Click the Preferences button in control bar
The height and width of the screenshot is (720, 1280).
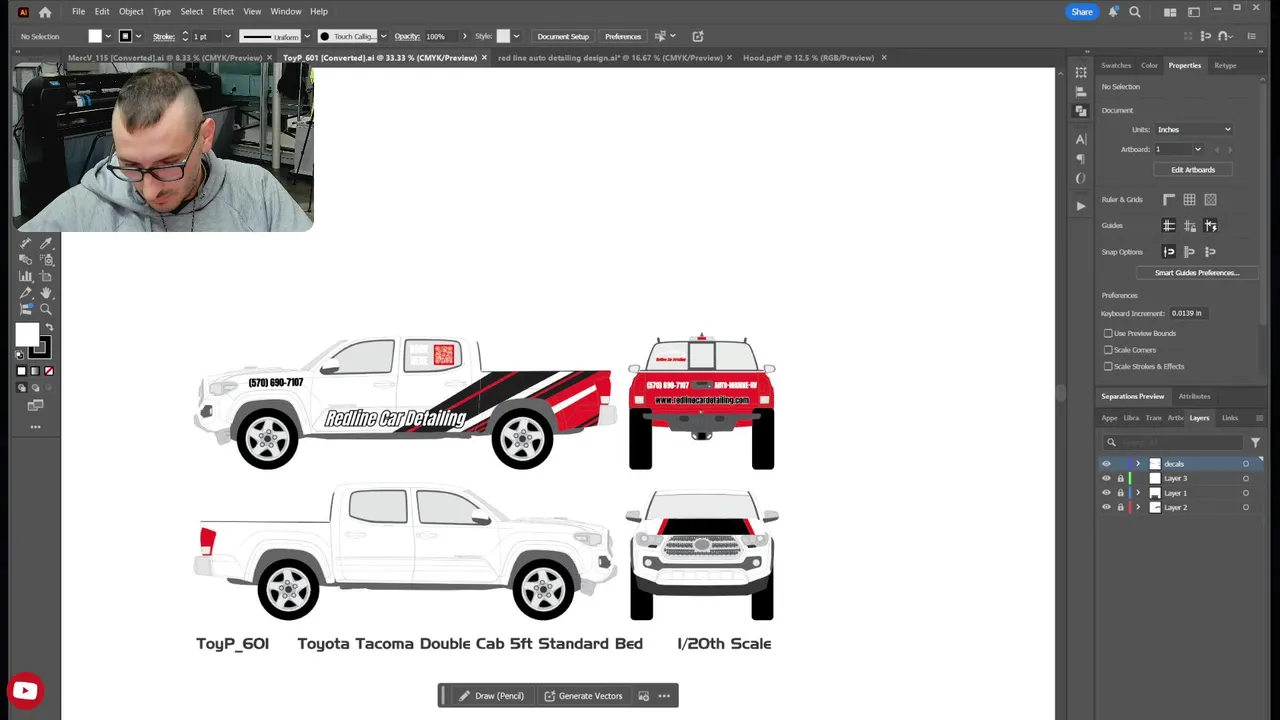[x=623, y=37]
